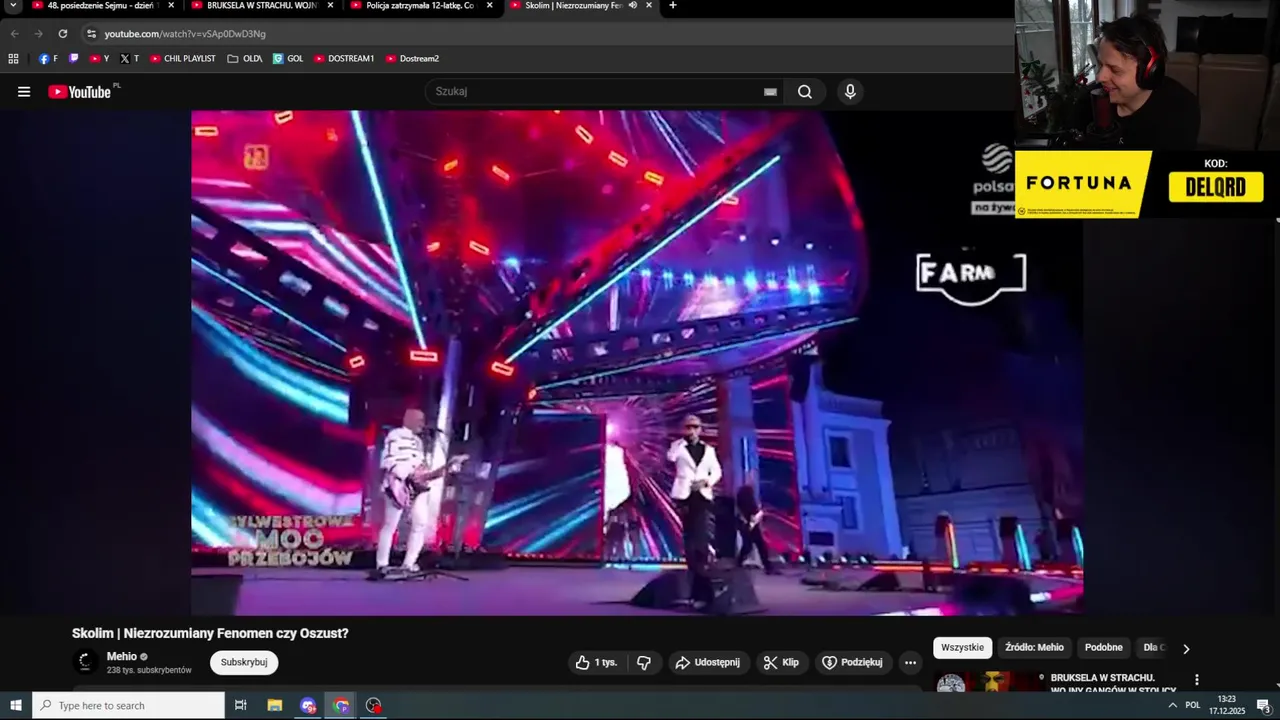Start voice search with microphone icon

(850, 92)
